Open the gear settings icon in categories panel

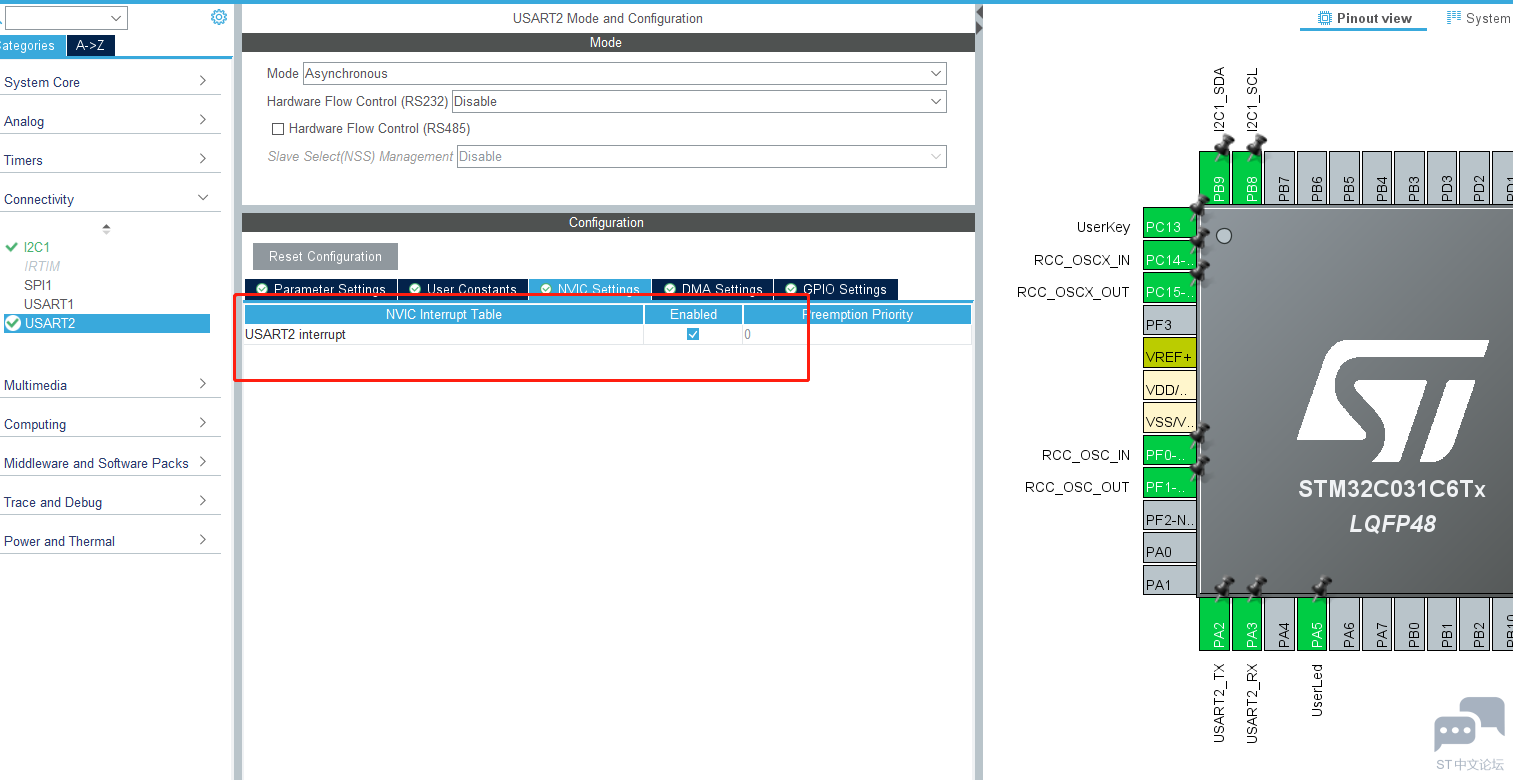point(219,17)
